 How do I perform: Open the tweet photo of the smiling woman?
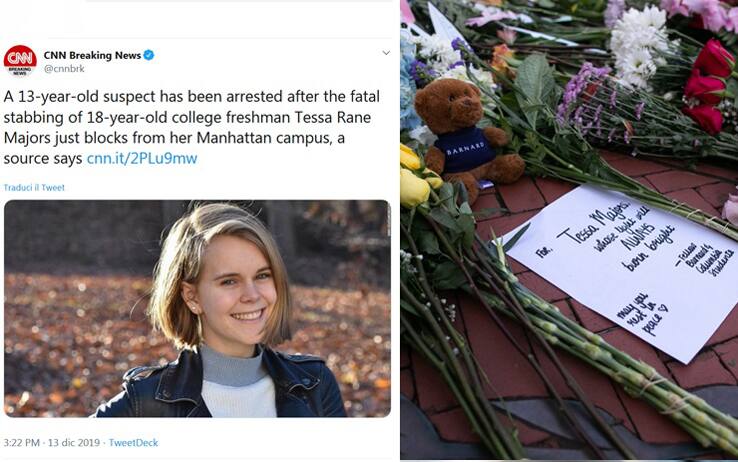click(x=197, y=308)
